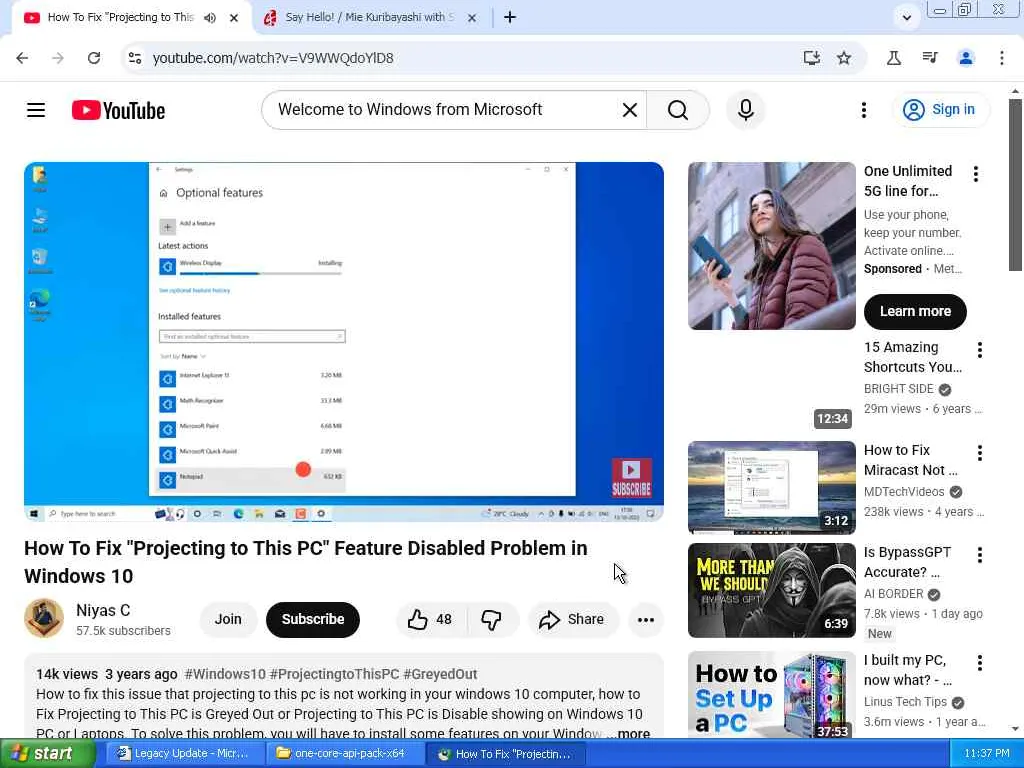The image size is (1024, 768).
Task: Open the YouTube hamburger guide menu
Action: pyautogui.click(x=36, y=110)
